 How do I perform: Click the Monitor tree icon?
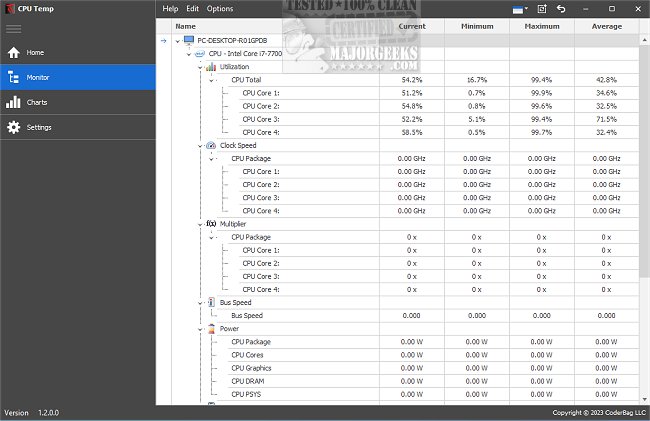[x=13, y=77]
